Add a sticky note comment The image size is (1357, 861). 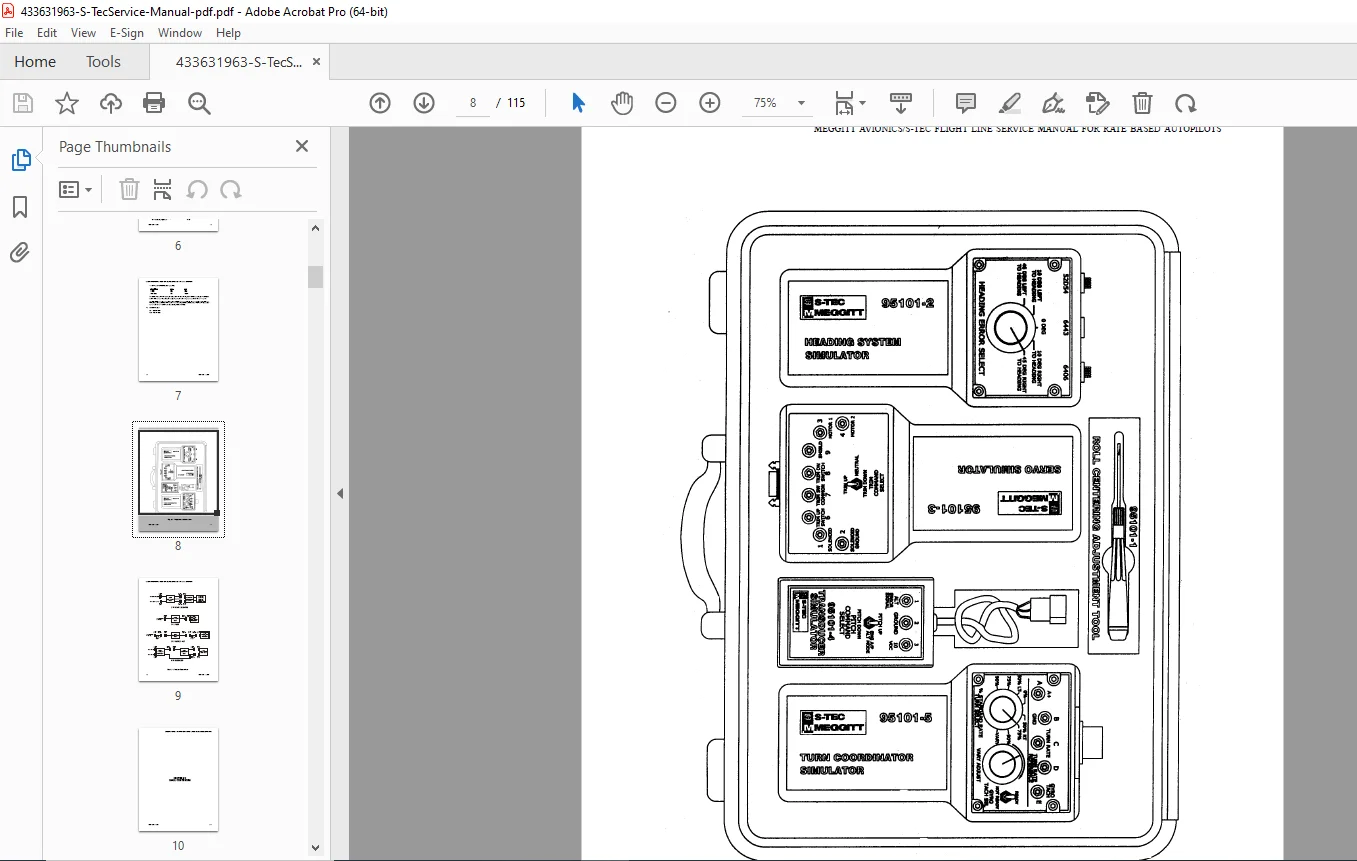(966, 103)
